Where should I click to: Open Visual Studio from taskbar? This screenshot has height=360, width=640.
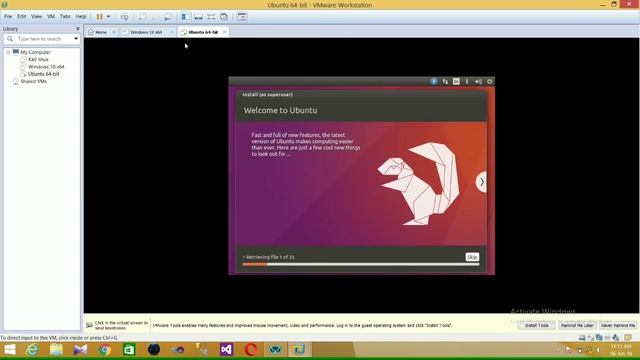click(227, 350)
